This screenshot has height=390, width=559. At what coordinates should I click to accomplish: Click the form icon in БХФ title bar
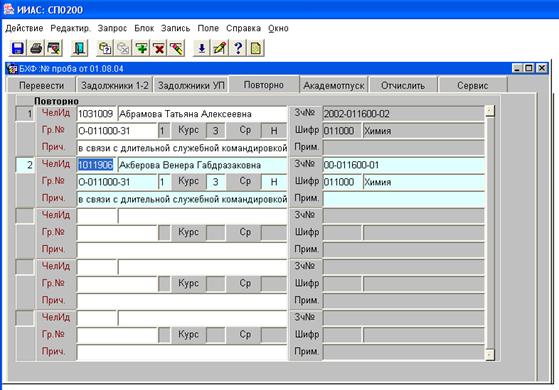coord(12,68)
